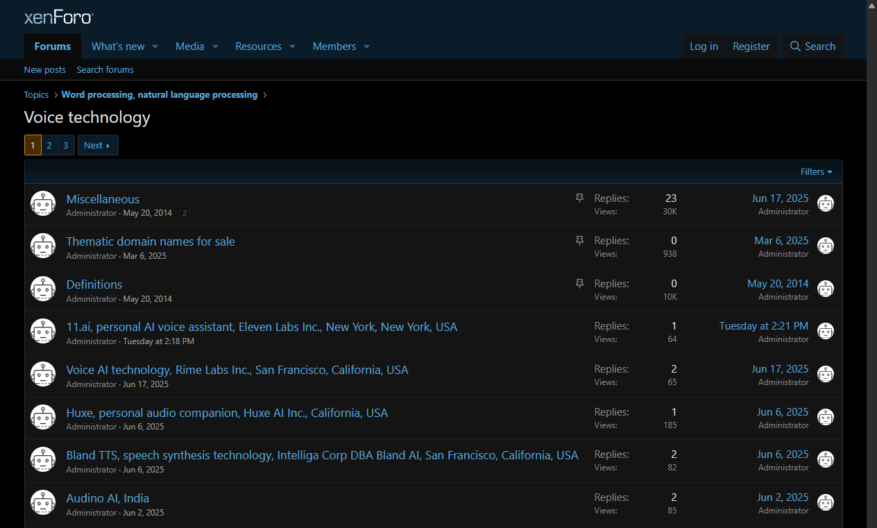Open Word processing, natural language processing breadcrumb
This screenshot has height=528, width=877.
tap(159, 95)
